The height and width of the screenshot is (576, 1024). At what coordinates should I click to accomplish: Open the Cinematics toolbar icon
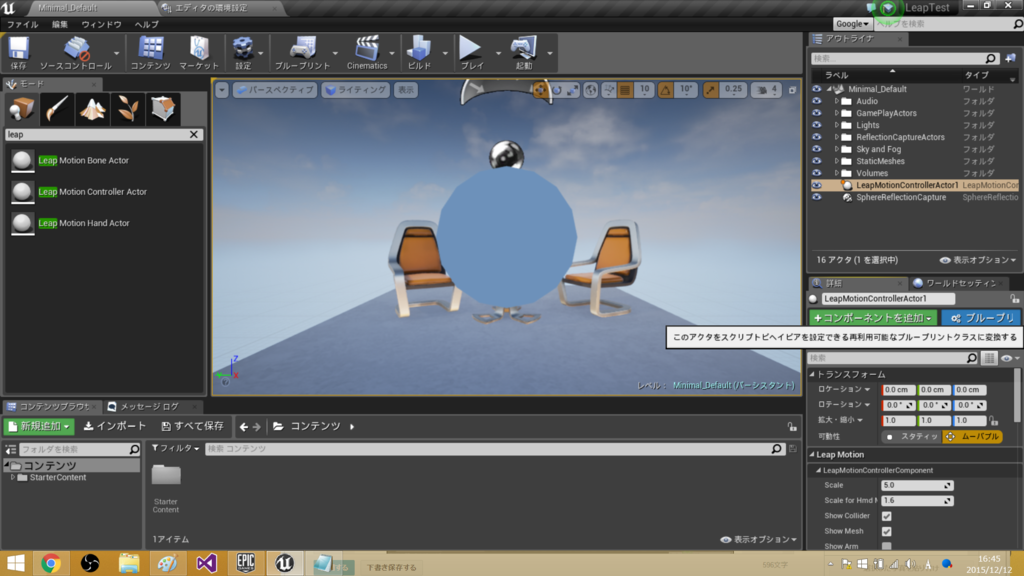pos(367,52)
